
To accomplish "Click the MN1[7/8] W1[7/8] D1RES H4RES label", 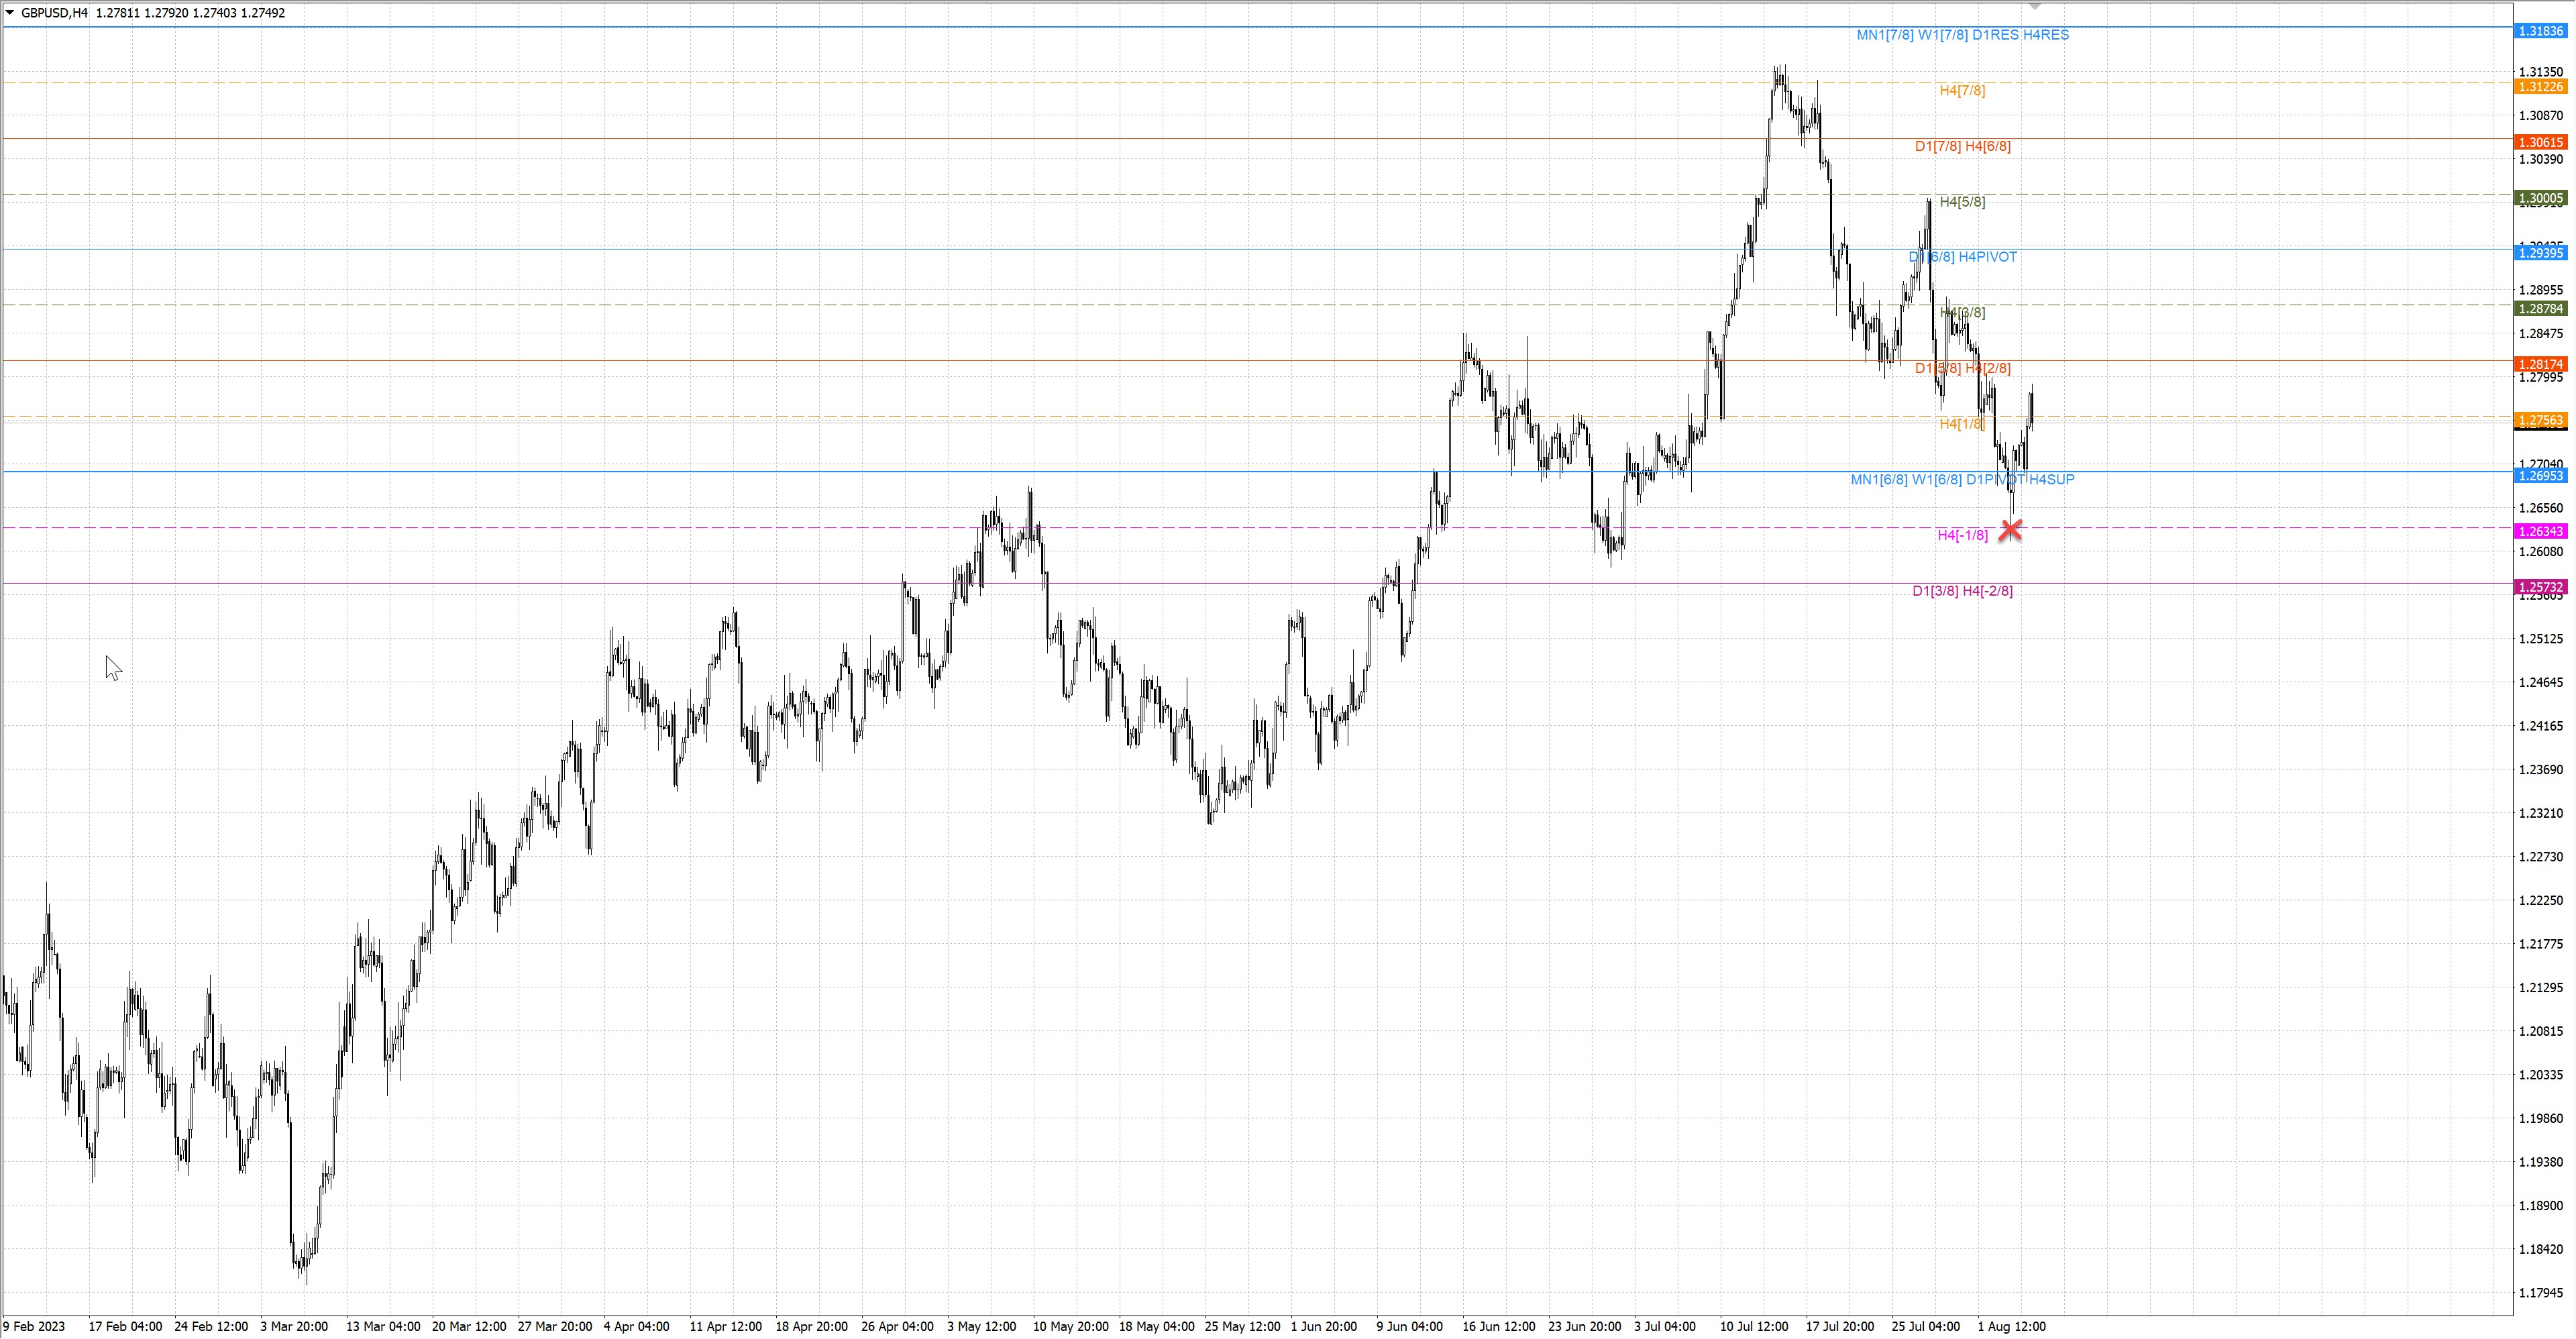I will (x=1962, y=35).
